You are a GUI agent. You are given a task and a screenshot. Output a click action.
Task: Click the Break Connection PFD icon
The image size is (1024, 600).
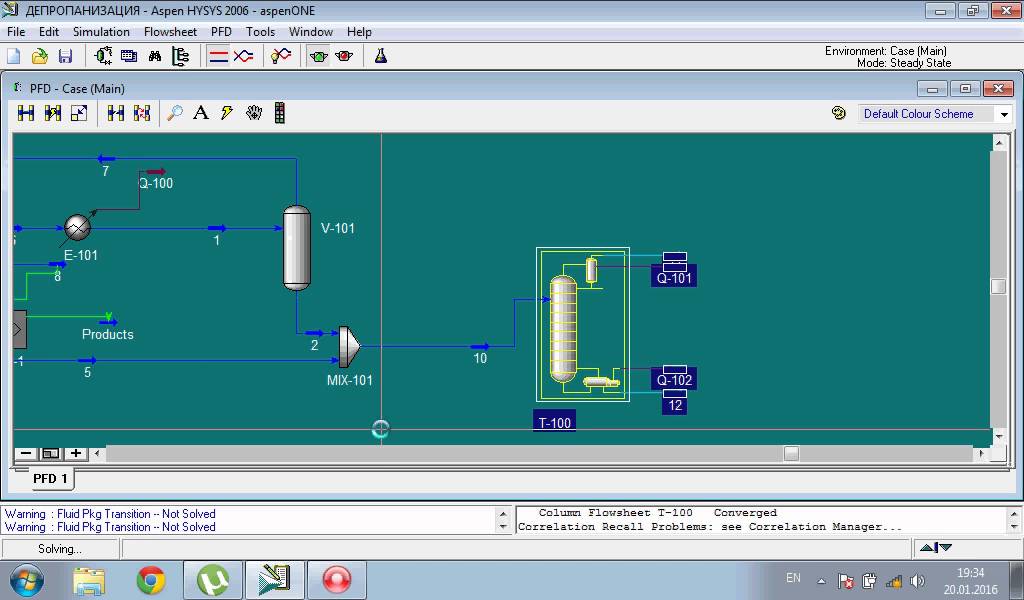[x=116, y=113]
